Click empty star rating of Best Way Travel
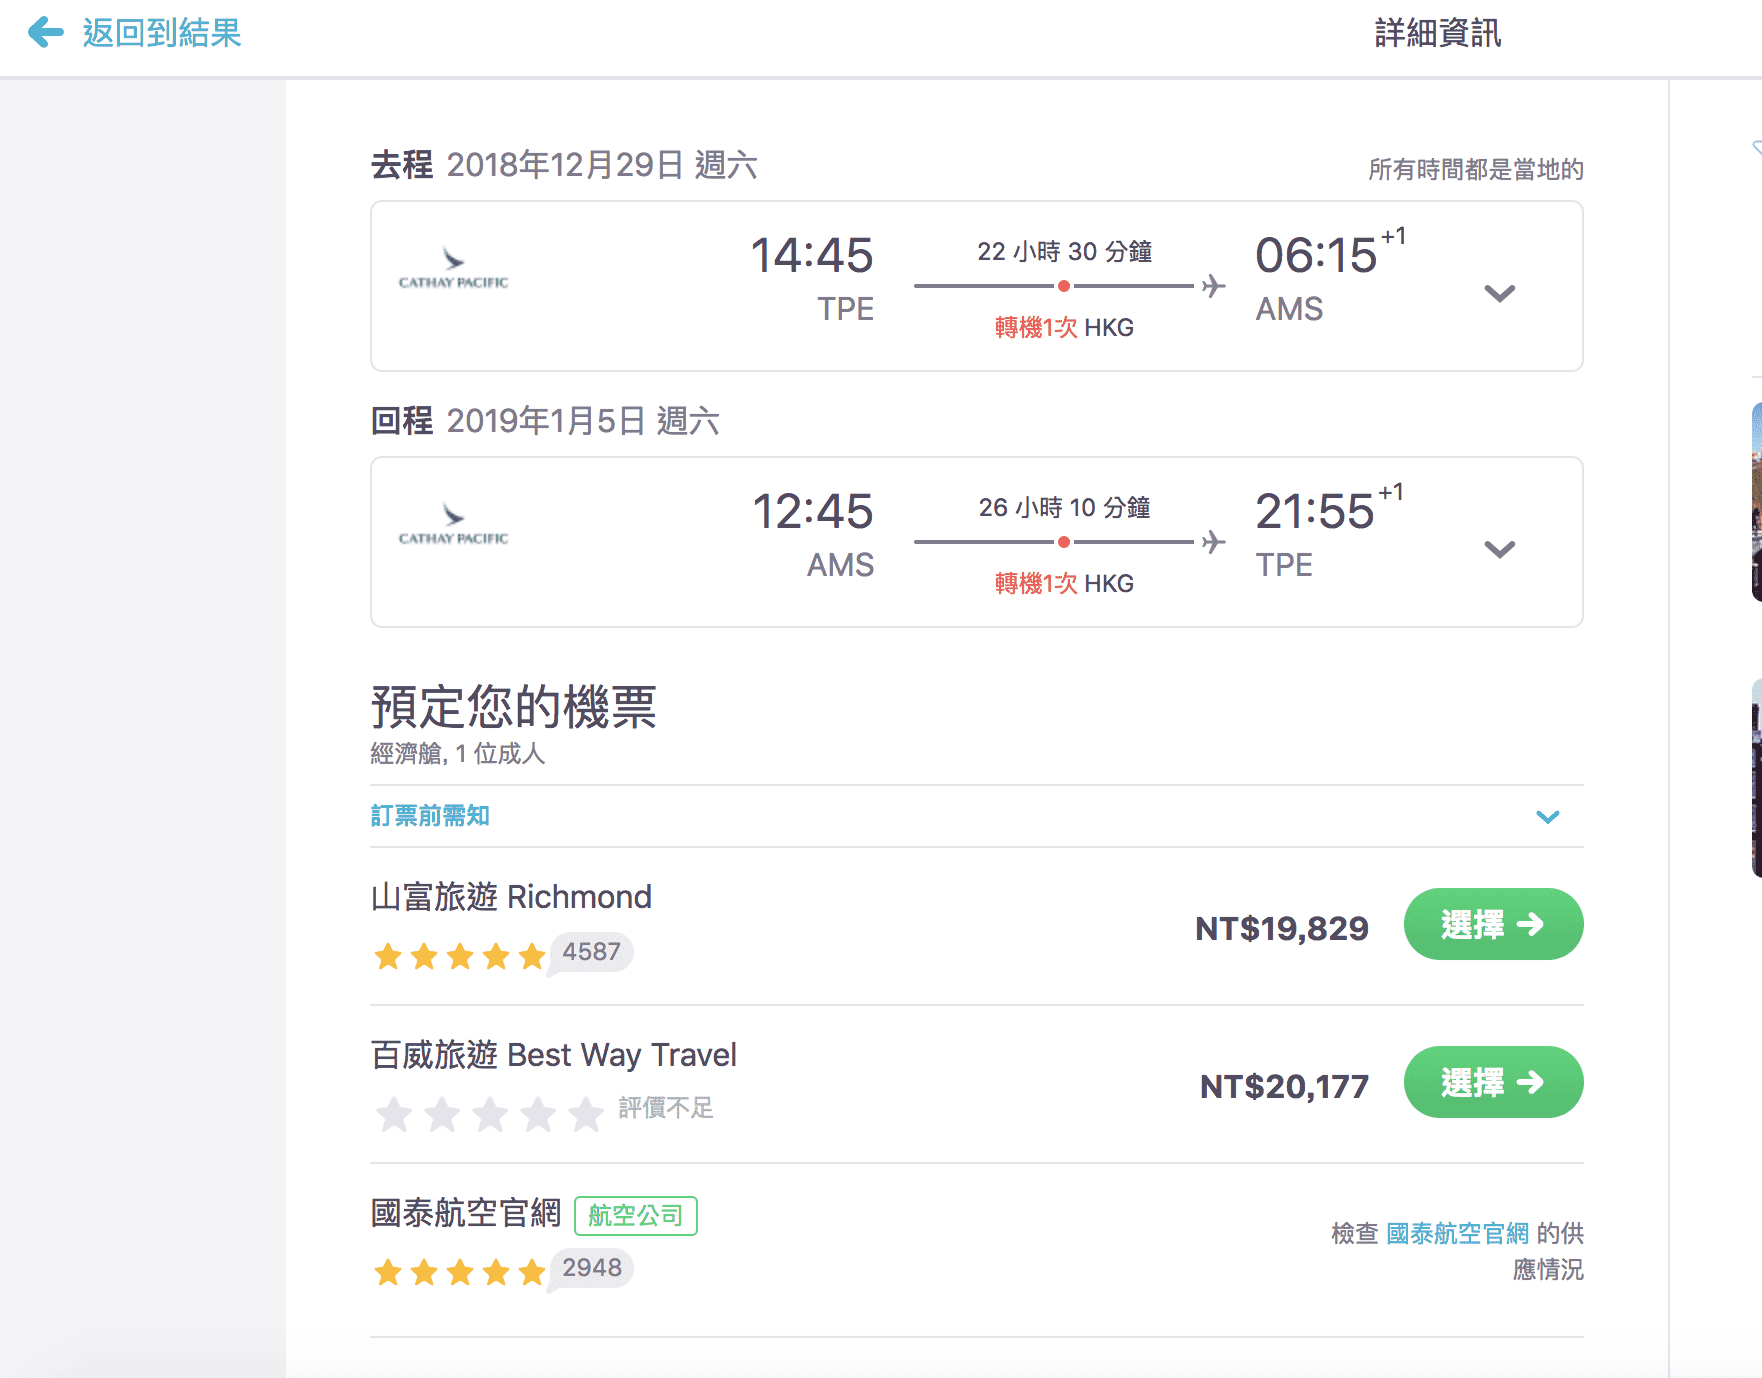This screenshot has height=1378, width=1762. pyautogui.click(x=489, y=1113)
